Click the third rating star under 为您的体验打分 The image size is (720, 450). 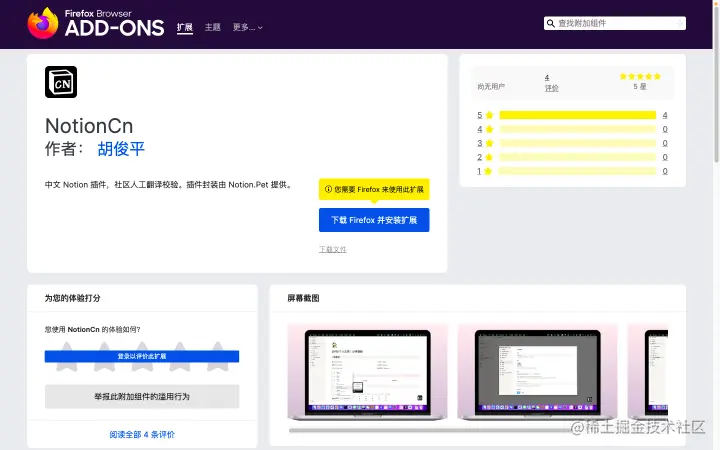(142, 356)
